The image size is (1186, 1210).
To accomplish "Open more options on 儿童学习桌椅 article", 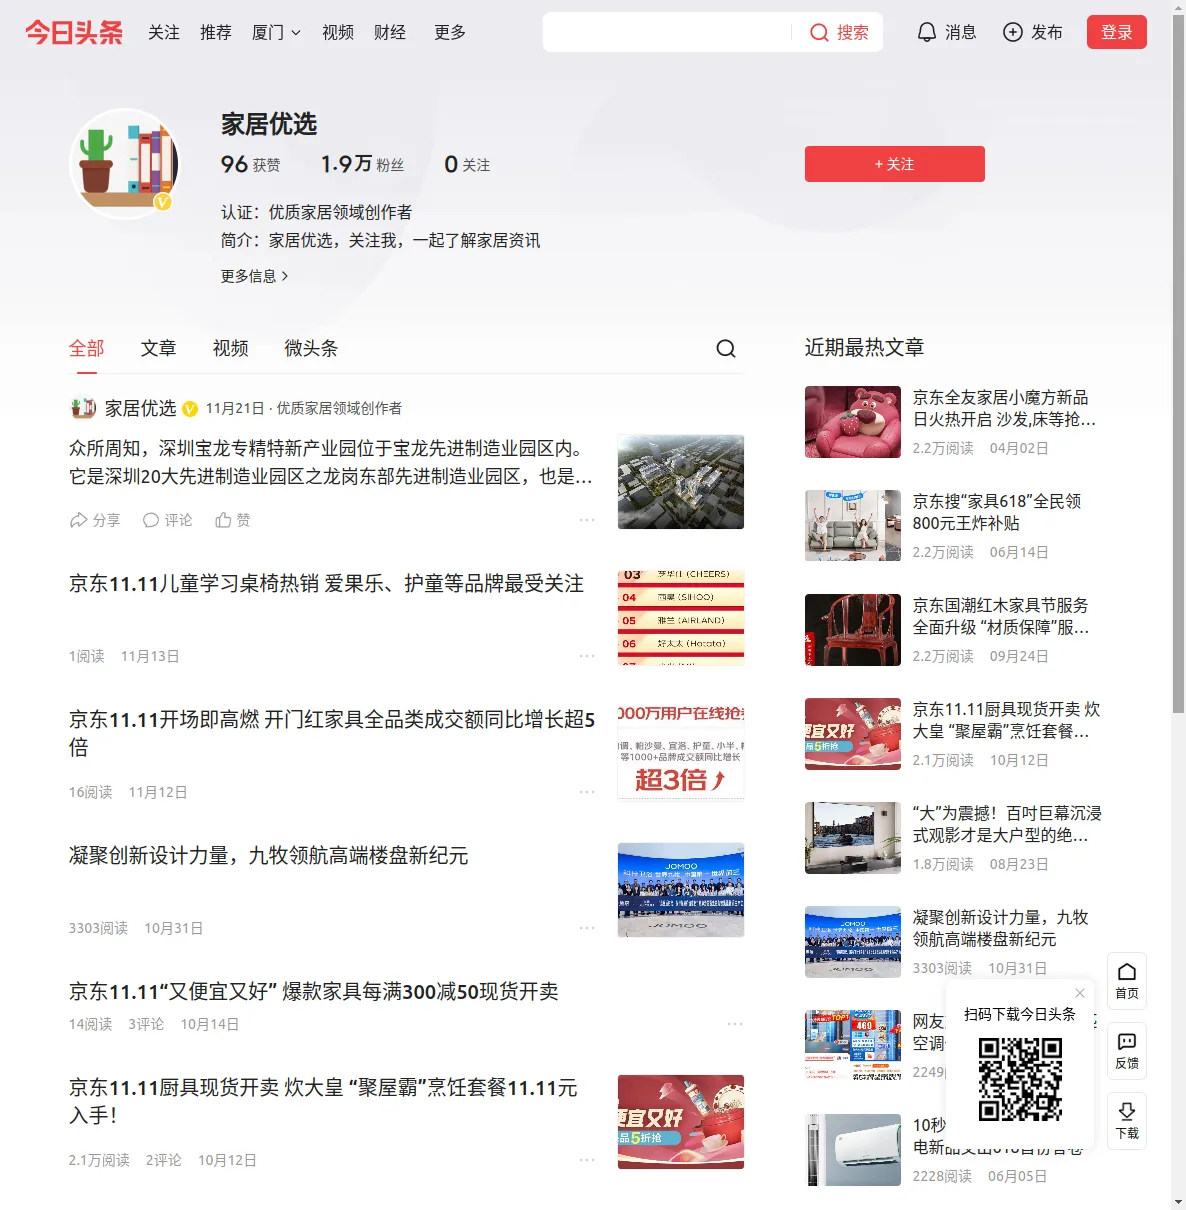I will (587, 656).
